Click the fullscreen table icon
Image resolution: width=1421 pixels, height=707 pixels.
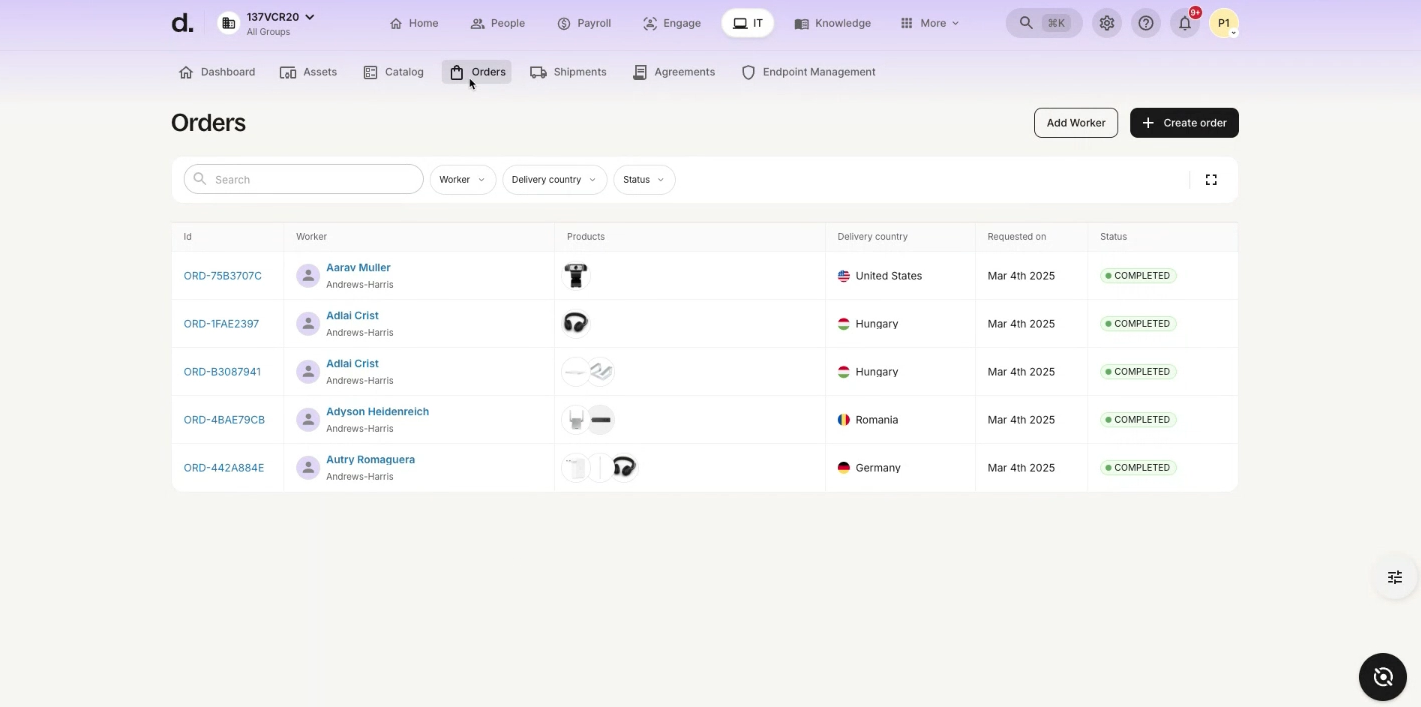pyautogui.click(x=1211, y=180)
